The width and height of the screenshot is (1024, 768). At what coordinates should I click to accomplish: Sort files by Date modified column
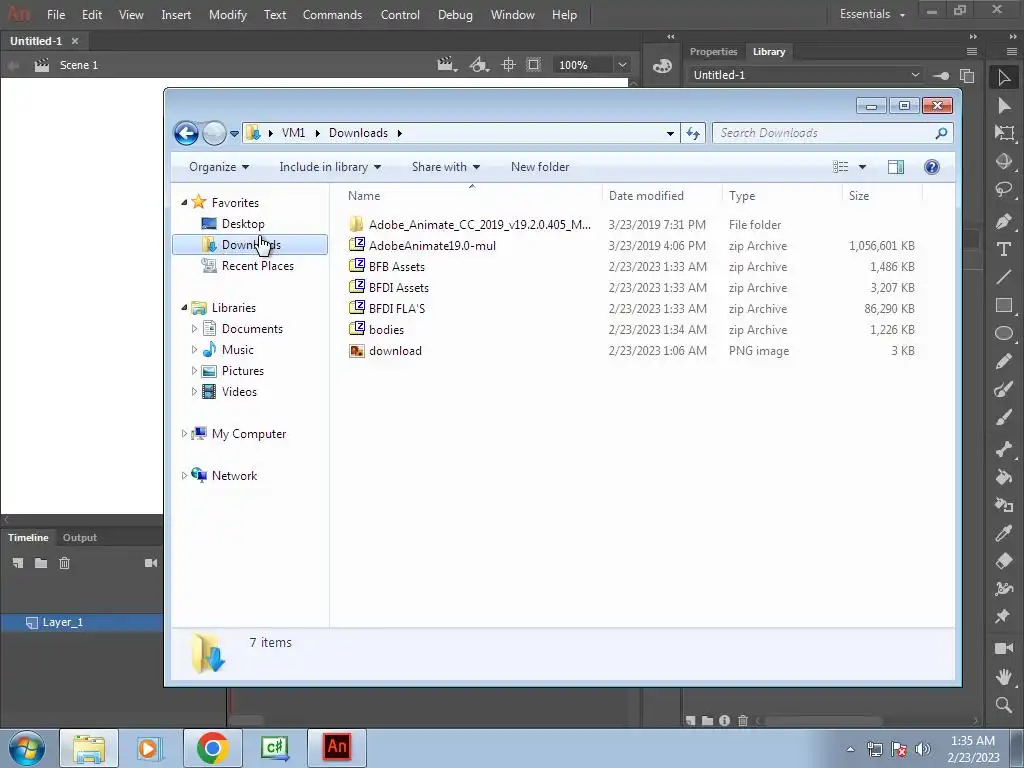click(646, 196)
